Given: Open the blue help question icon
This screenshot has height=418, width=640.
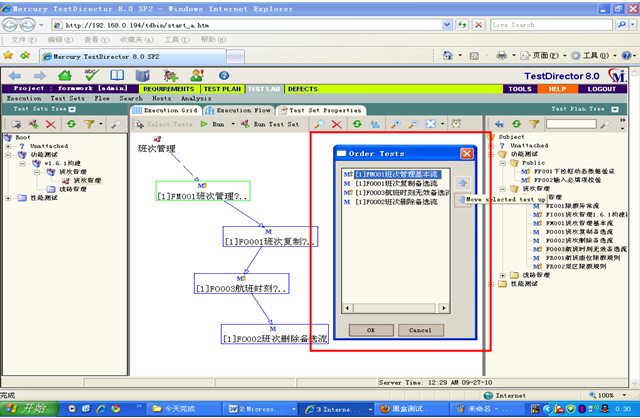Looking at the screenshot, I should point(224,76).
